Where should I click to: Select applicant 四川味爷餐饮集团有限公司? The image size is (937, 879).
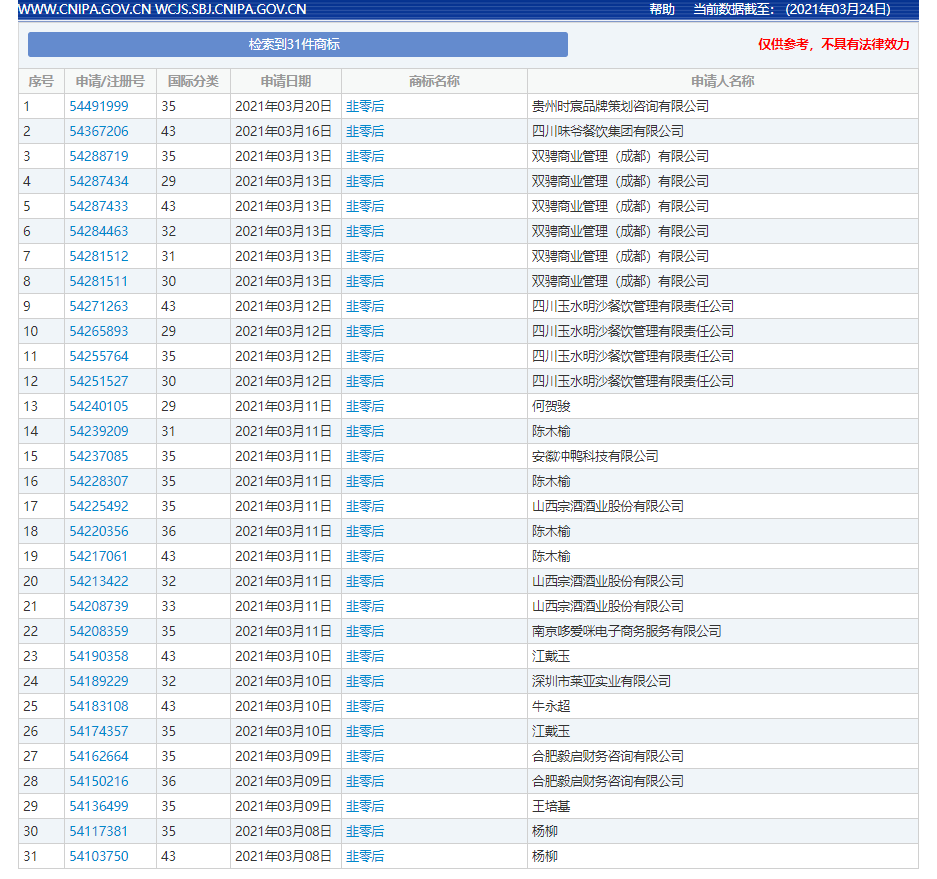click(608, 131)
